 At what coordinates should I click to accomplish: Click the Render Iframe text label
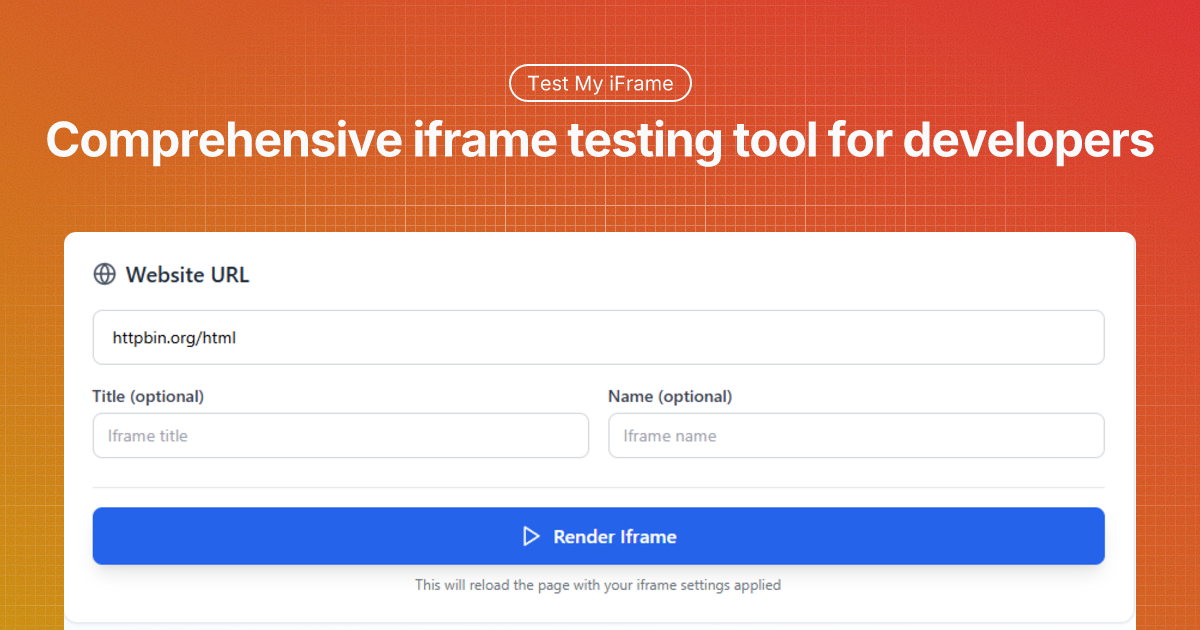pos(614,537)
